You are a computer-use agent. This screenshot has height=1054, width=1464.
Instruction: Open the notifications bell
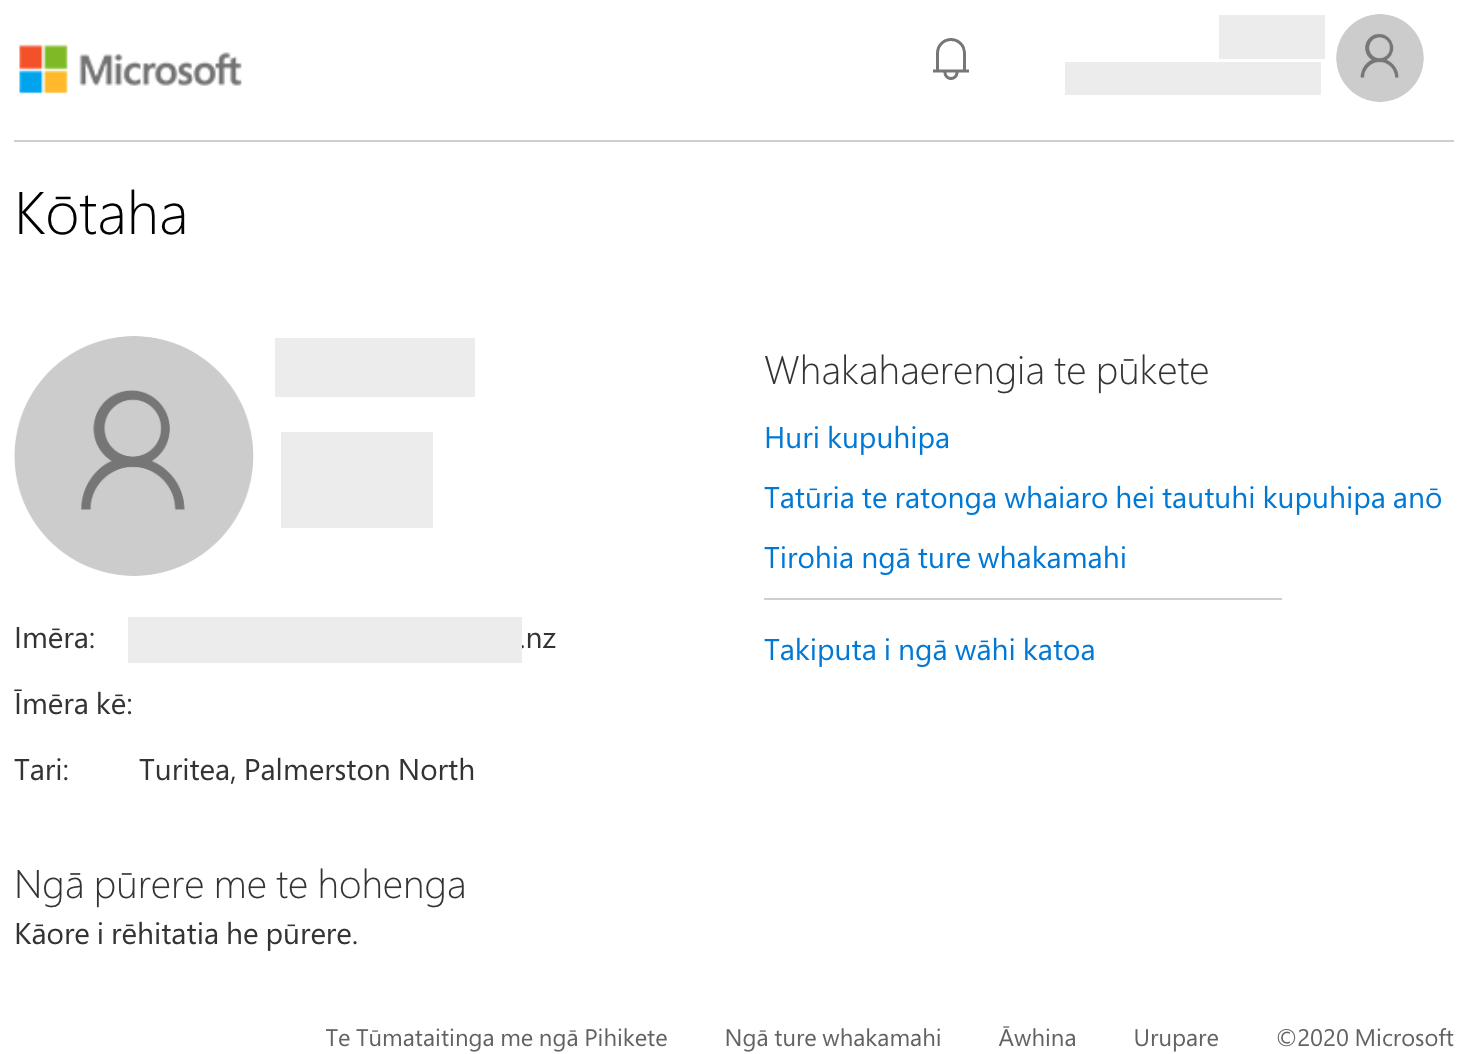[x=950, y=59]
